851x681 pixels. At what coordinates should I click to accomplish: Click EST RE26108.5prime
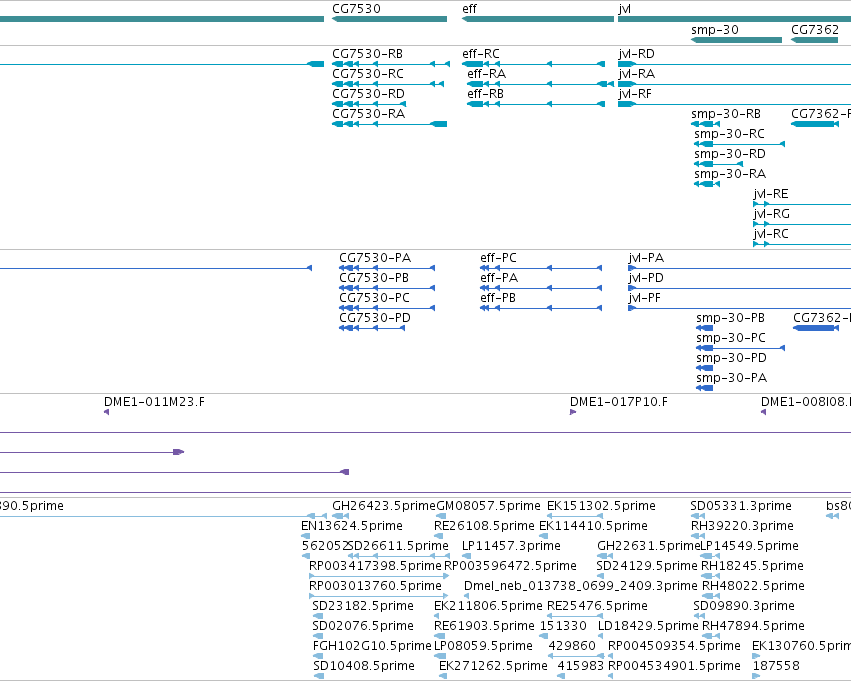439,536
